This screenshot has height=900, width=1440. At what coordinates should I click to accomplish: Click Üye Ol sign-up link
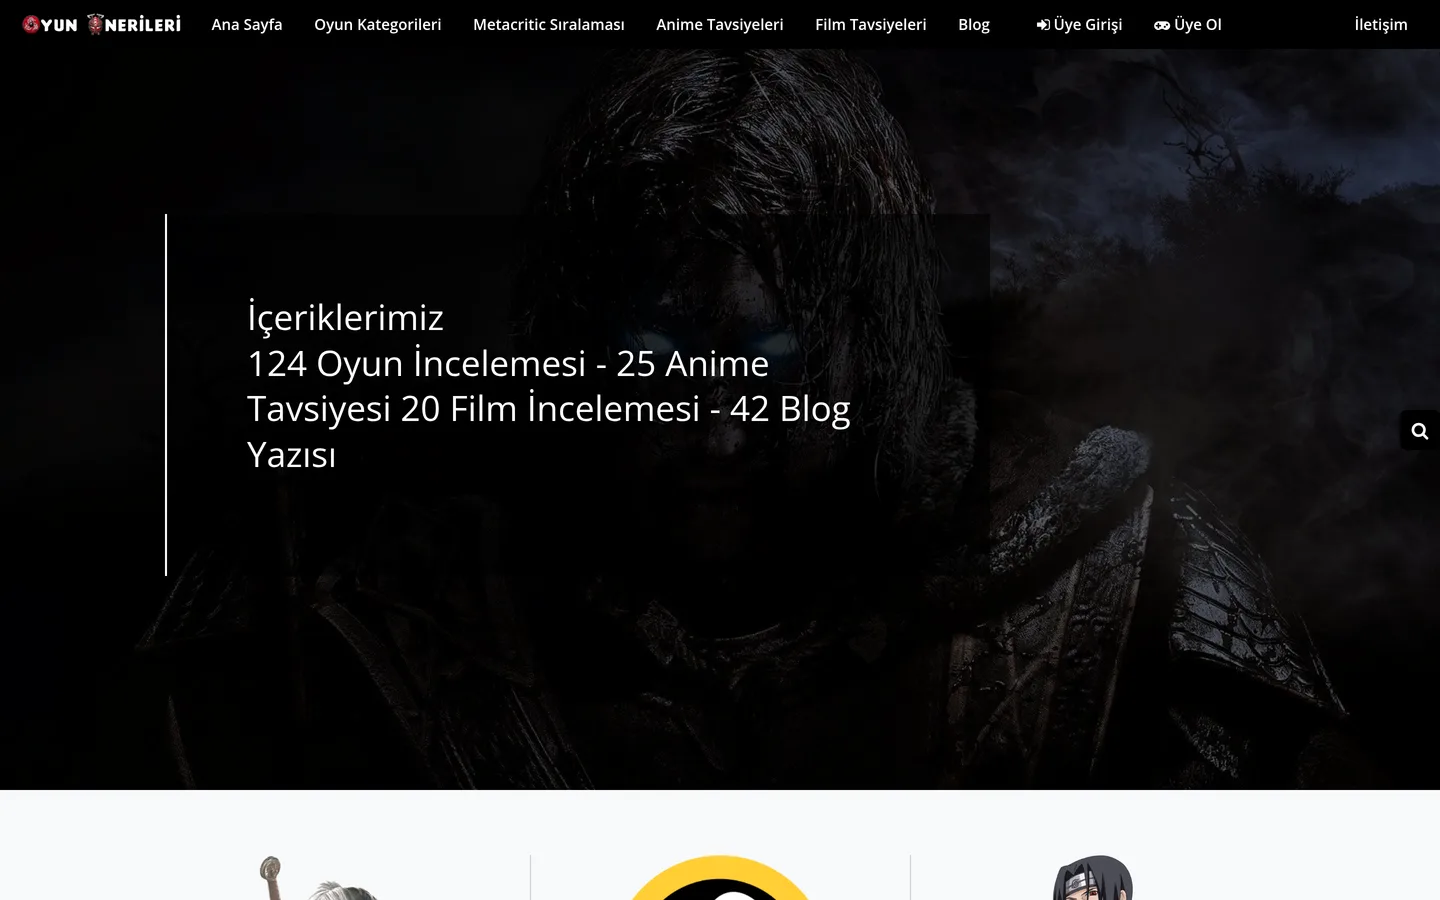[x=1188, y=24]
